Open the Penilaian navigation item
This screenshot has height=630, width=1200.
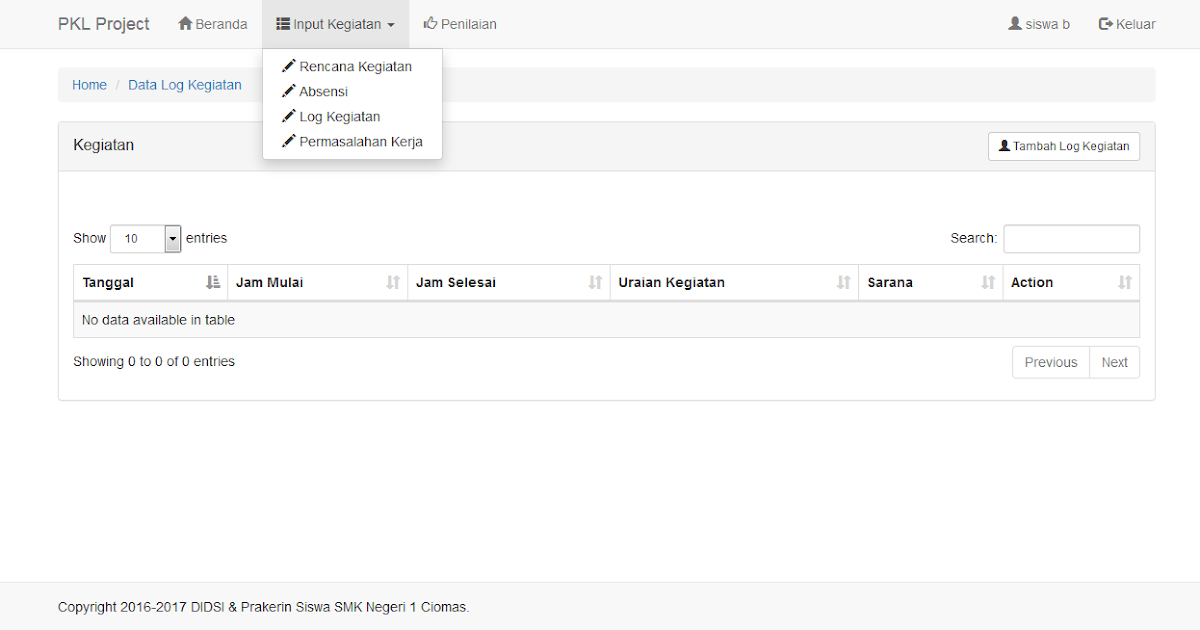pyautogui.click(x=460, y=24)
